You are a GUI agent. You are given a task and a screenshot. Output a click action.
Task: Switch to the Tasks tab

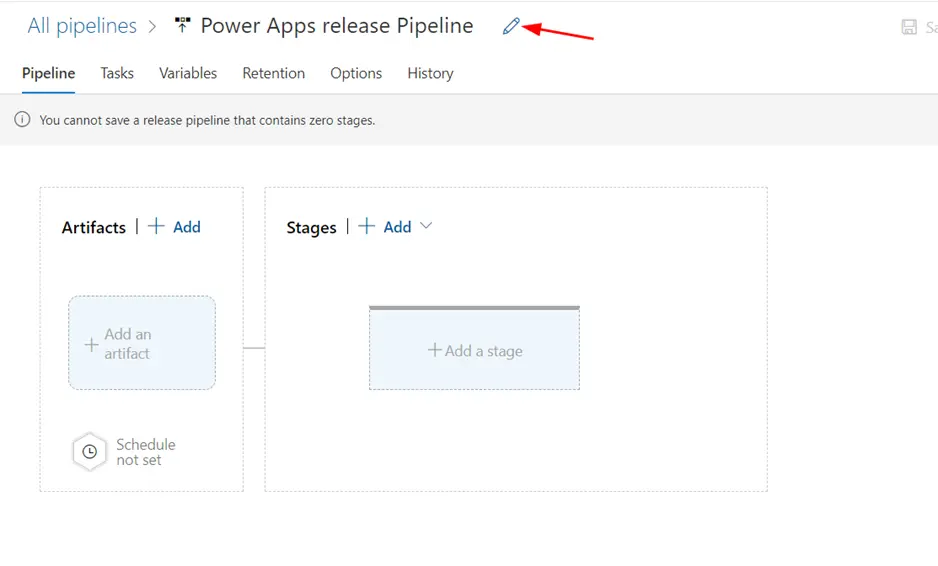tap(117, 73)
